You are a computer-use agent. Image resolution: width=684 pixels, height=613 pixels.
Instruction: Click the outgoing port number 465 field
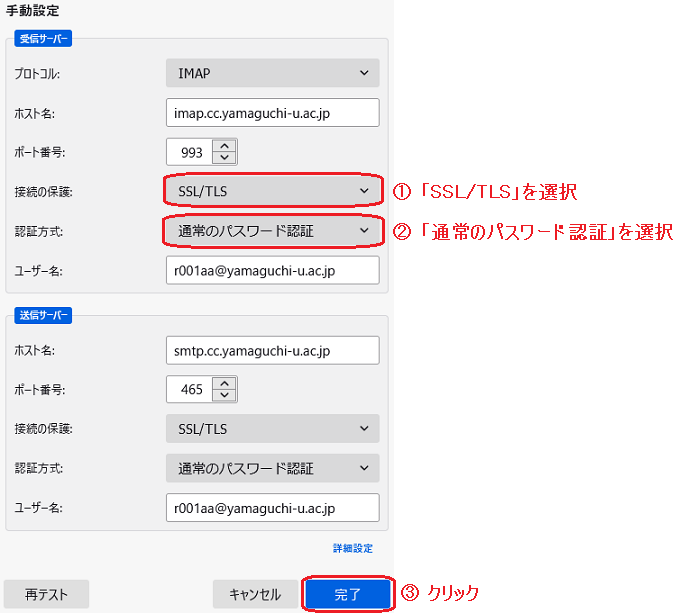(x=189, y=389)
